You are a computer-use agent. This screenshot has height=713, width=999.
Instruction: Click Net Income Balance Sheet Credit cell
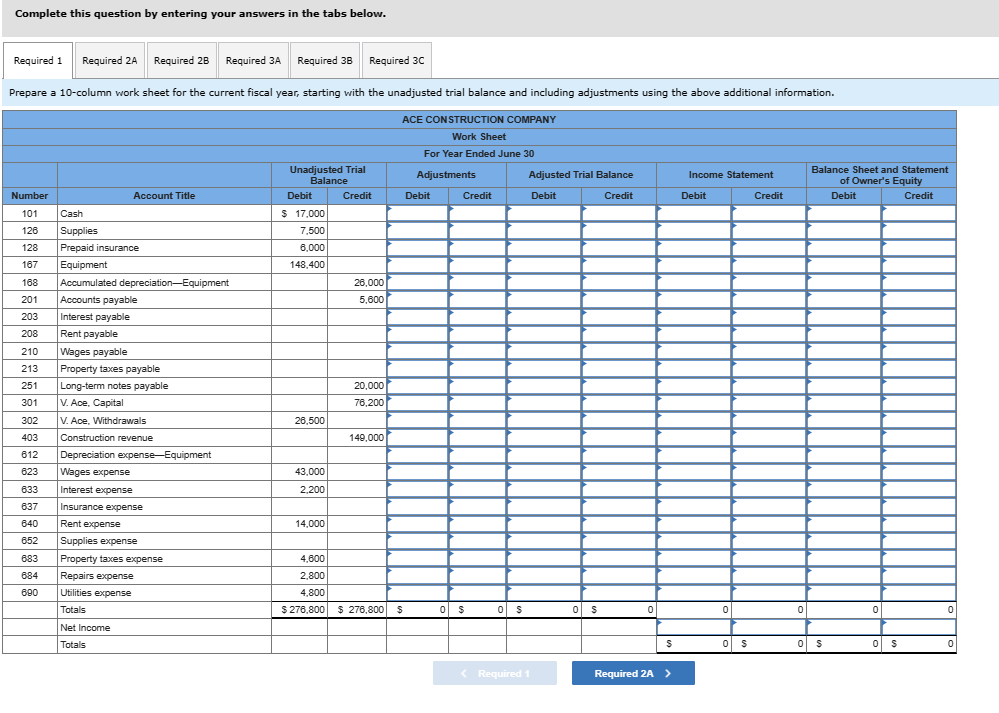919,627
